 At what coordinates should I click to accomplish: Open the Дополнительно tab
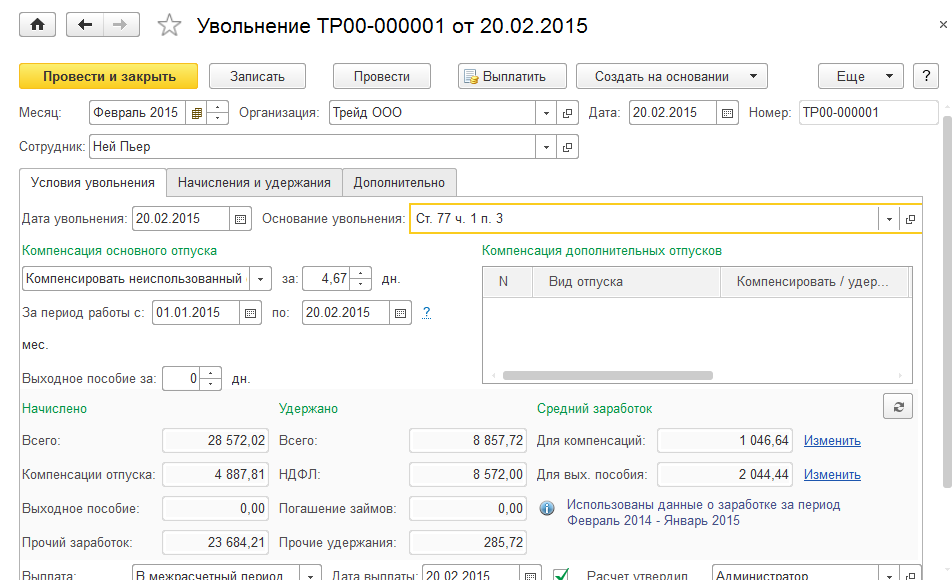(x=399, y=182)
